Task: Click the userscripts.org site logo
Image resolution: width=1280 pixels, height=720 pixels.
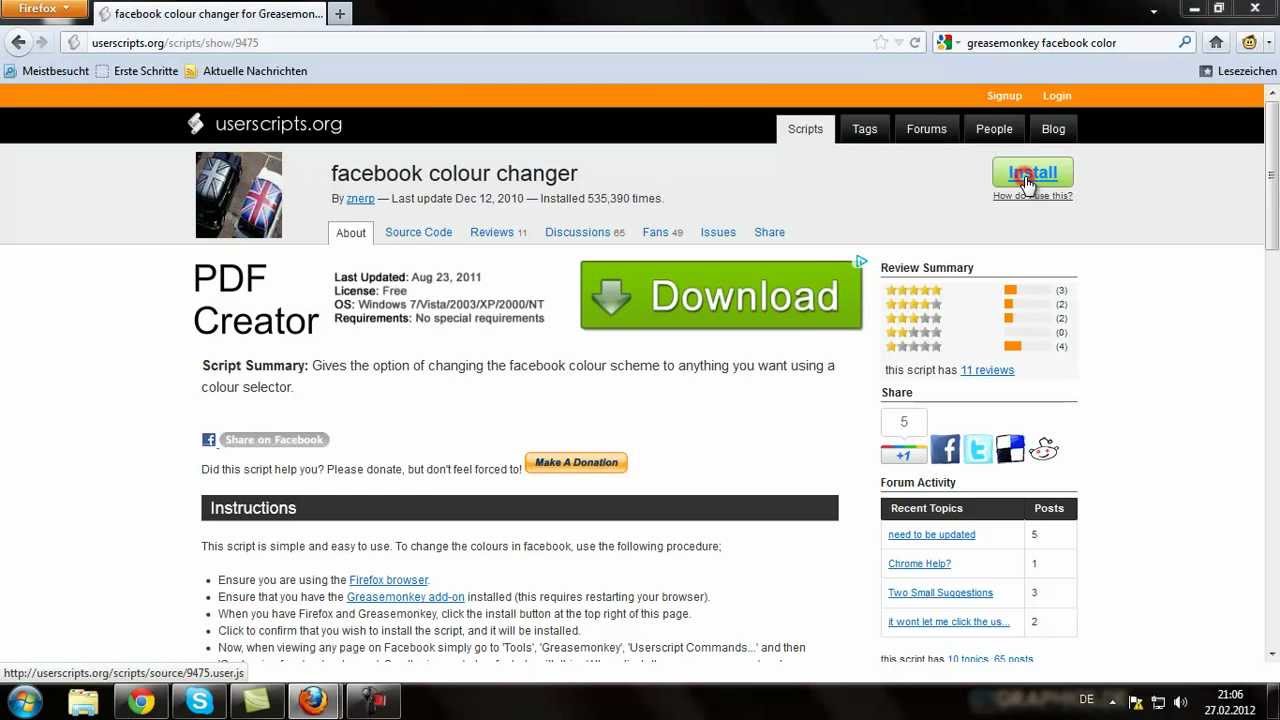Action: click(x=265, y=124)
